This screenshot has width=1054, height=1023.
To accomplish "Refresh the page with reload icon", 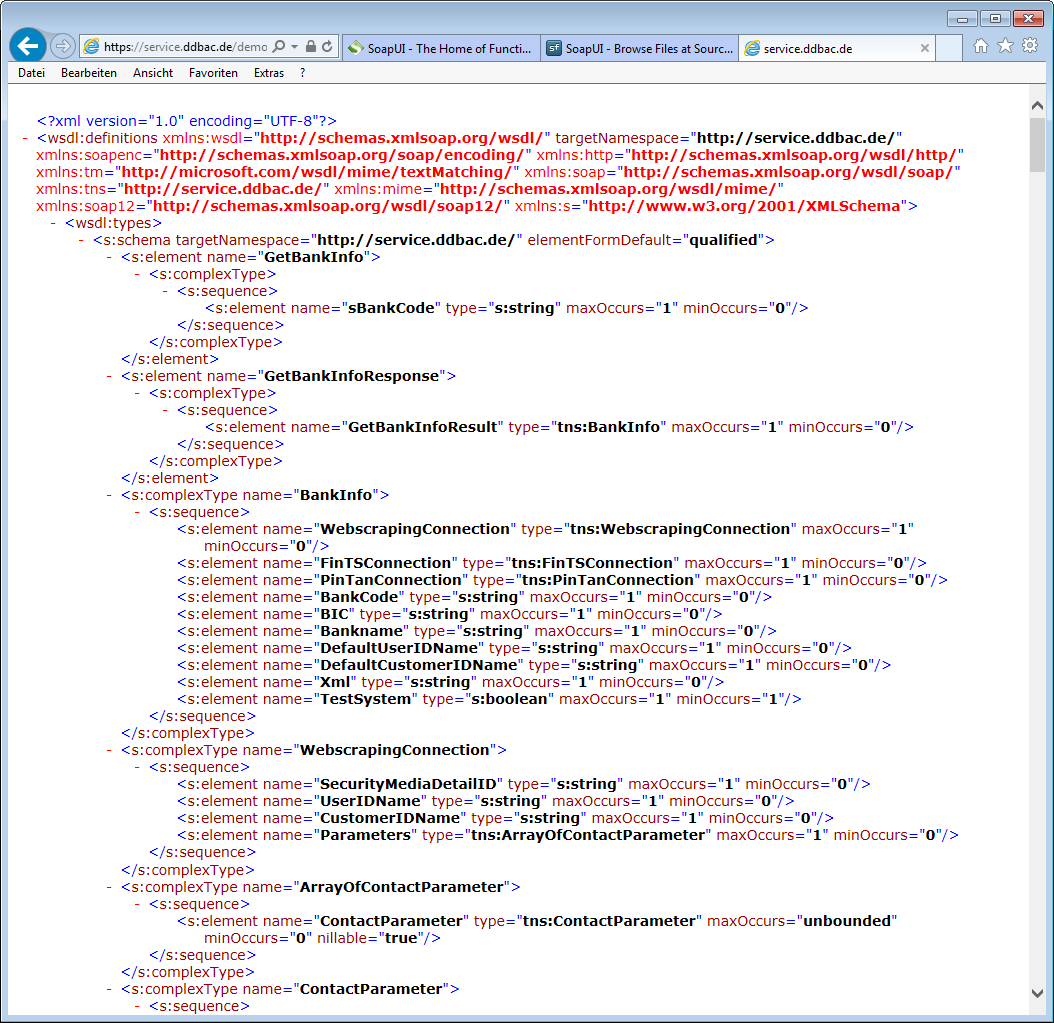I will coord(327,46).
